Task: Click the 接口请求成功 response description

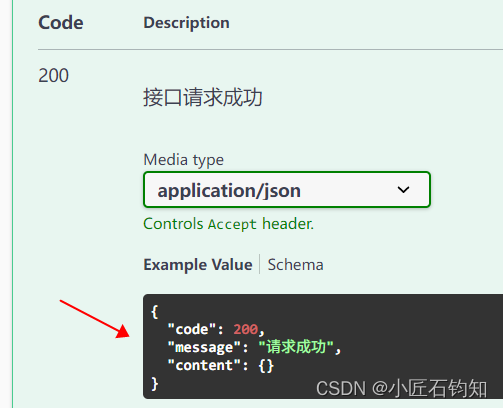Action: pyautogui.click(x=203, y=97)
